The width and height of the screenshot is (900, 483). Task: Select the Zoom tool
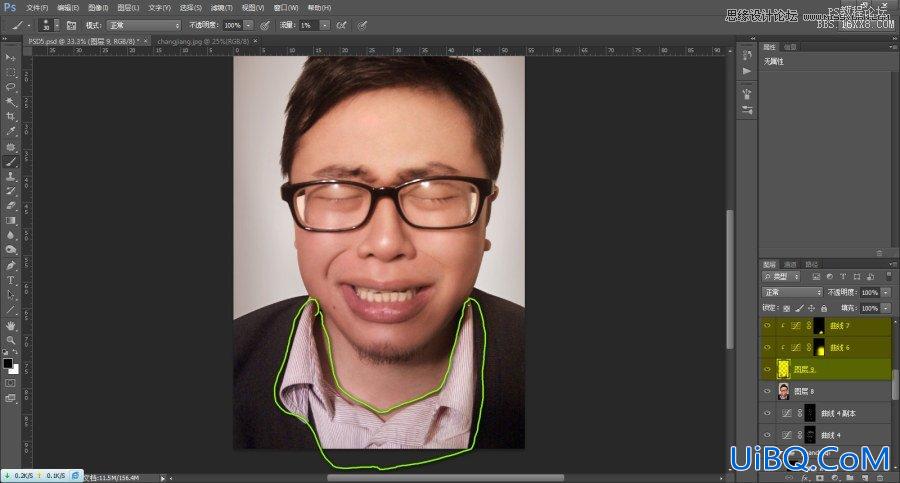tap(10, 341)
